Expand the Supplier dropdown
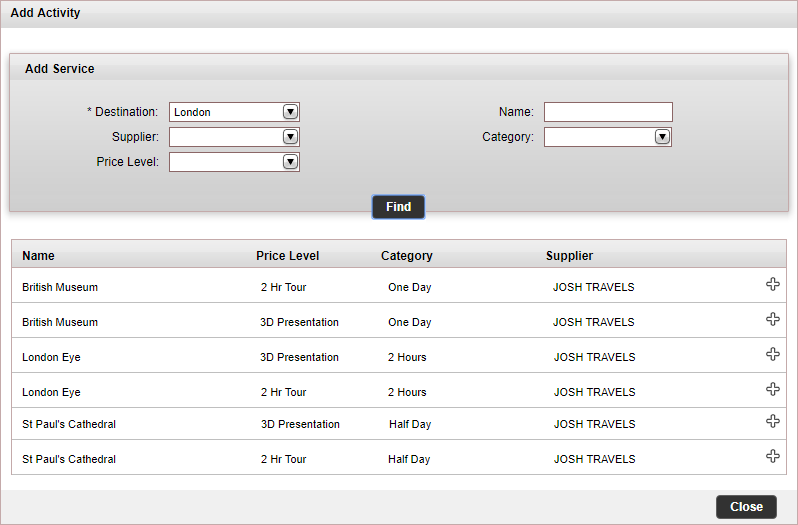The image size is (798, 525). (x=234, y=137)
